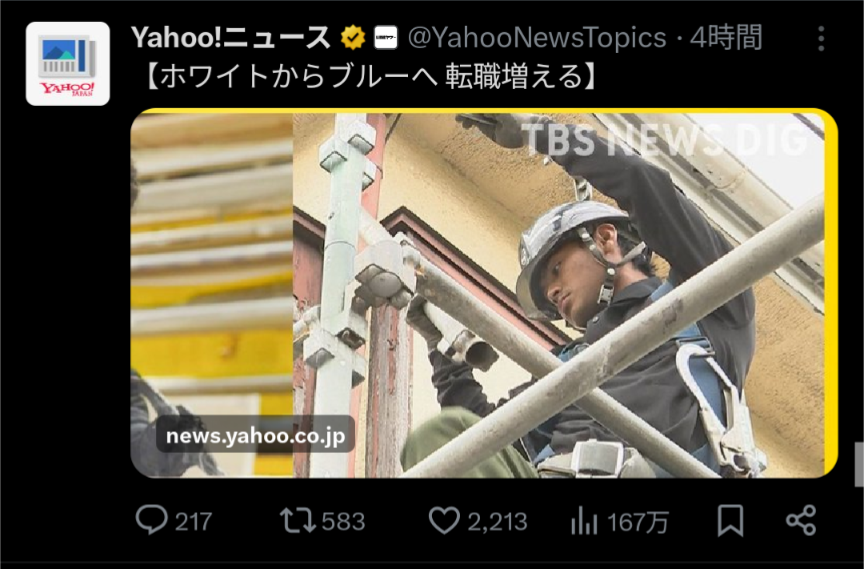Open the Yahoo!ニュース display name
The width and height of the screenshot is (864, 569).
coord(231,38)
